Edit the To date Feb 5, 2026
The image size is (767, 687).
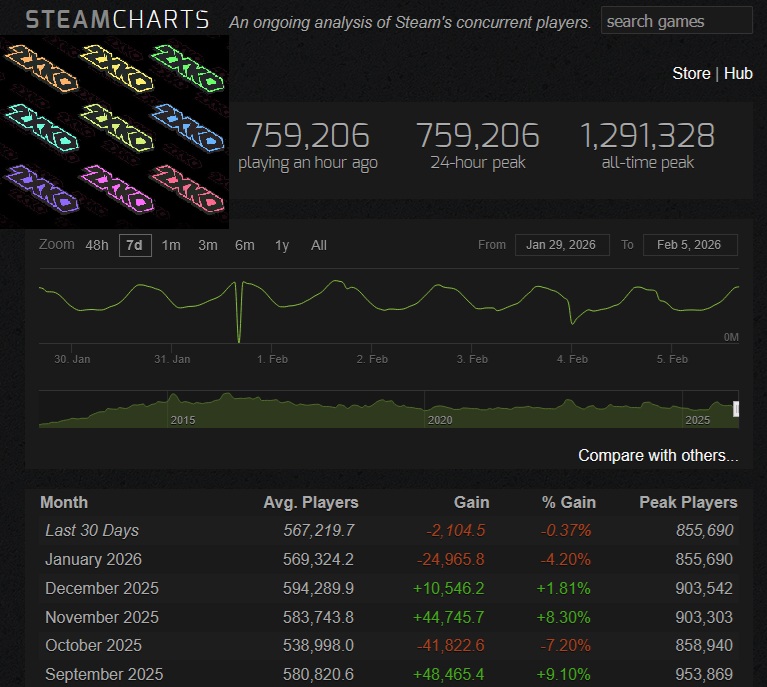point(690,245)
